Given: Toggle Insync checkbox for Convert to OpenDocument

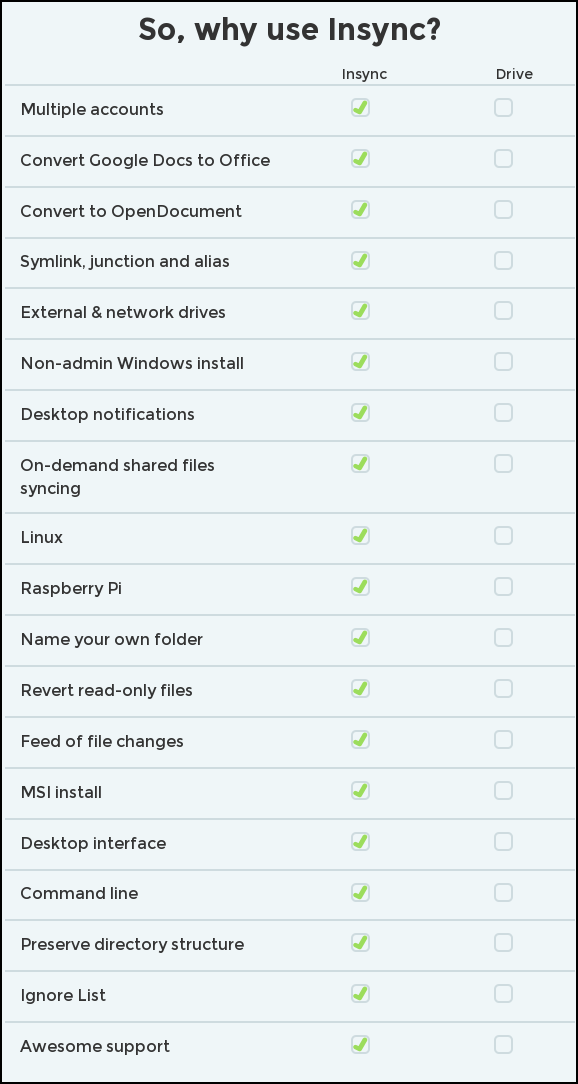Looking at the screenshot, I should (x=360, y=209).
